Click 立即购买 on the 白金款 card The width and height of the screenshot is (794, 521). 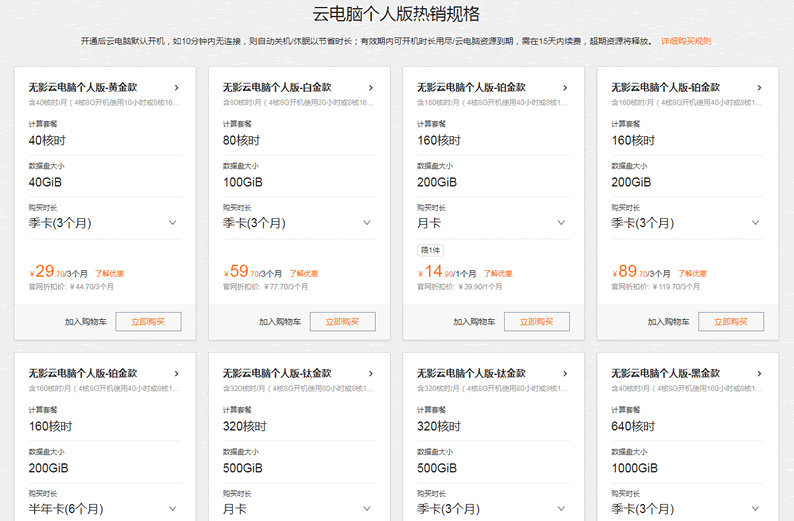(x=342, y=322)
